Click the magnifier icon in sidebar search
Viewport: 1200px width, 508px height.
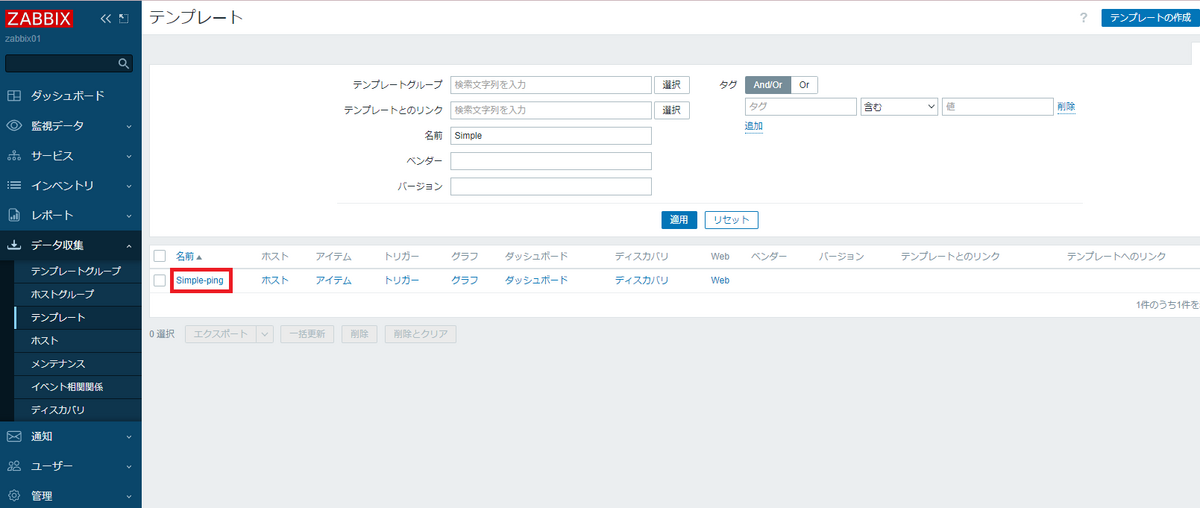(124, 64)
